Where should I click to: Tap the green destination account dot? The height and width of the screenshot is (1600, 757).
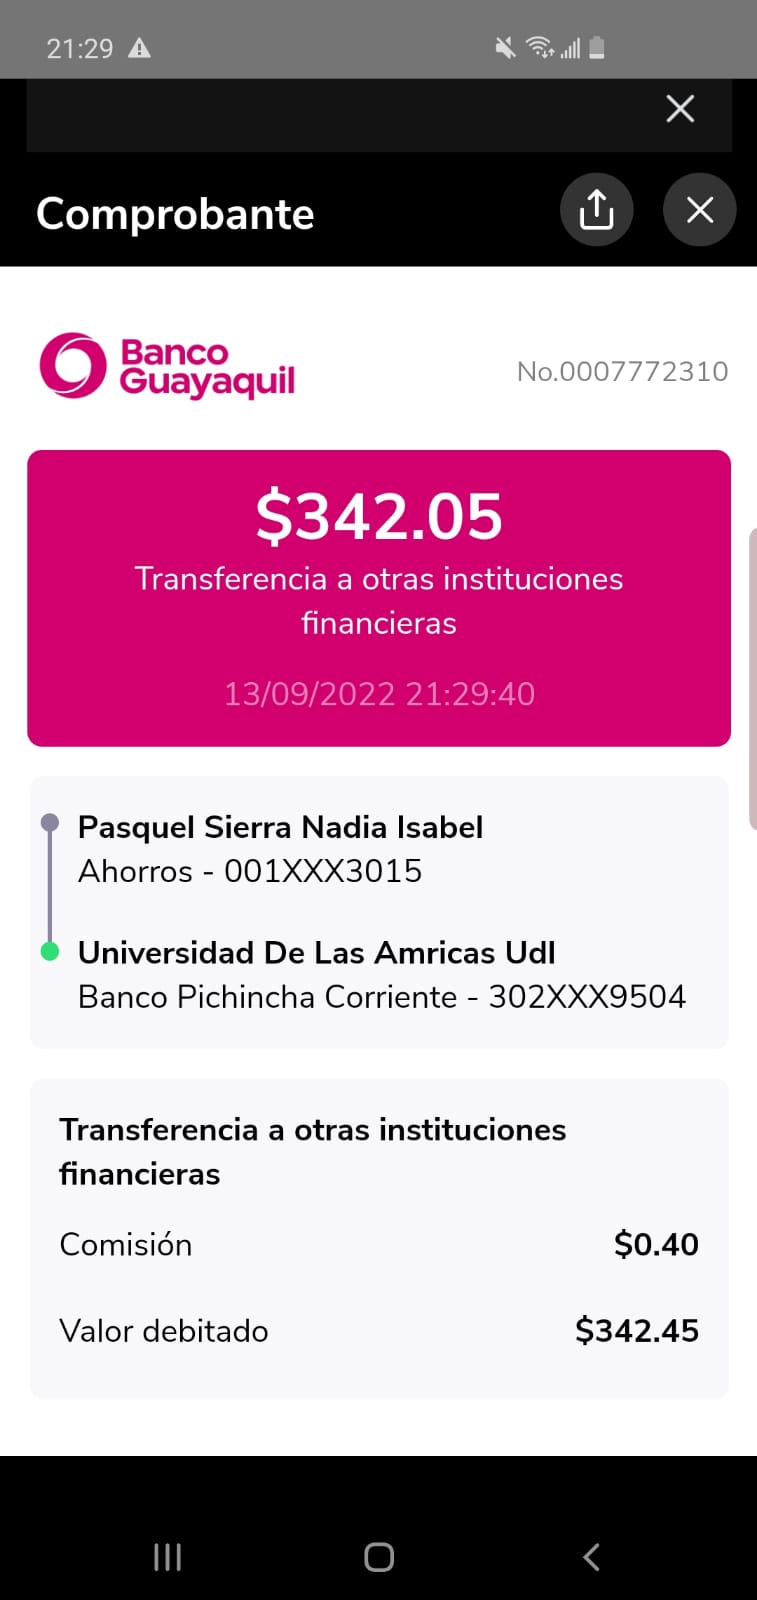point(49,951)
